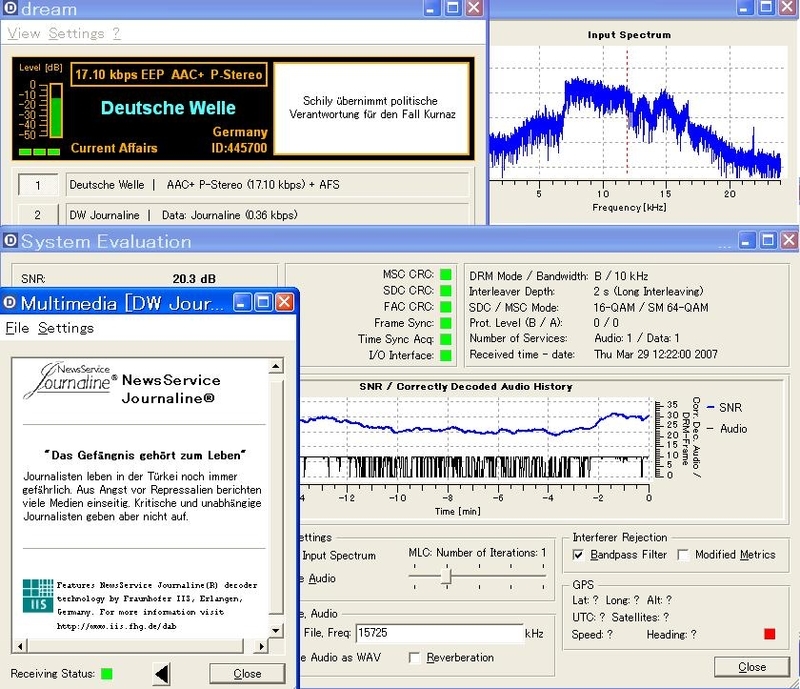Viewport: 800px width, 689px height.
Task: Click the FAC CRC green status indicator
Action: [x=445, y=307]
